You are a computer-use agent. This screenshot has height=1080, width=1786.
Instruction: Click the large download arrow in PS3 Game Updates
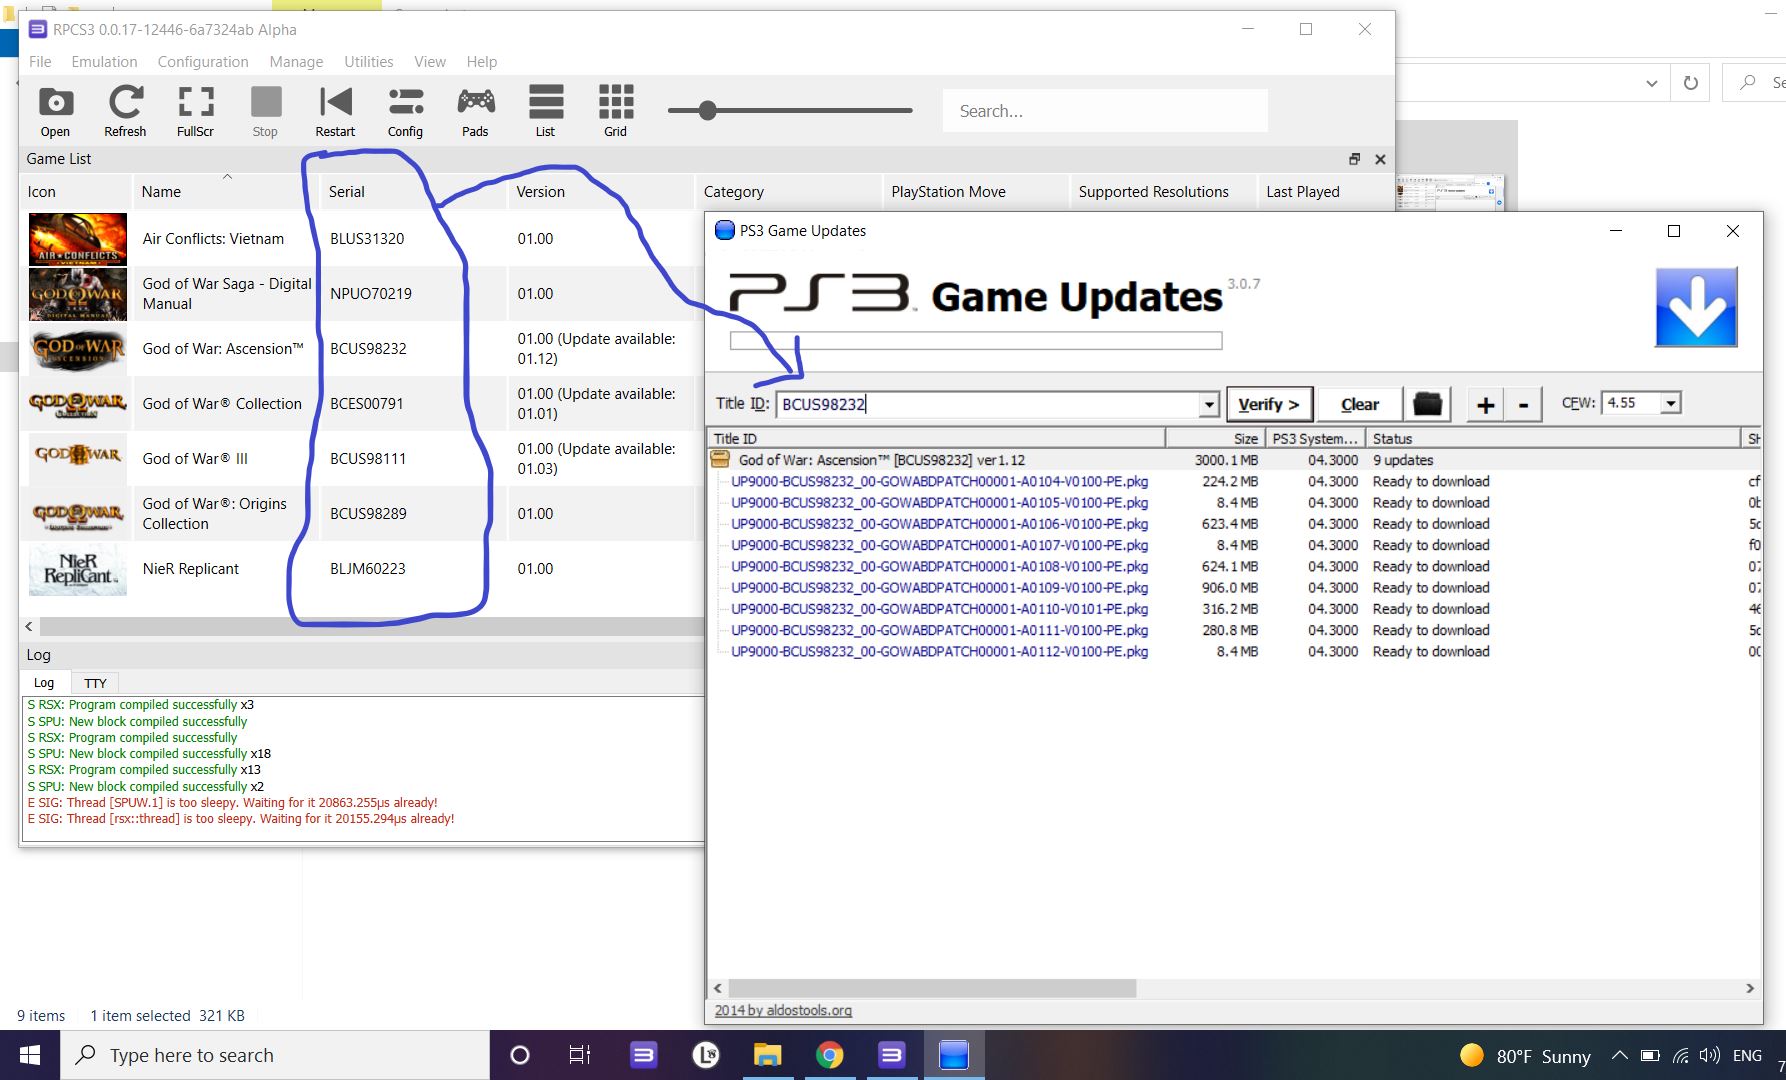coord(1695,305)
